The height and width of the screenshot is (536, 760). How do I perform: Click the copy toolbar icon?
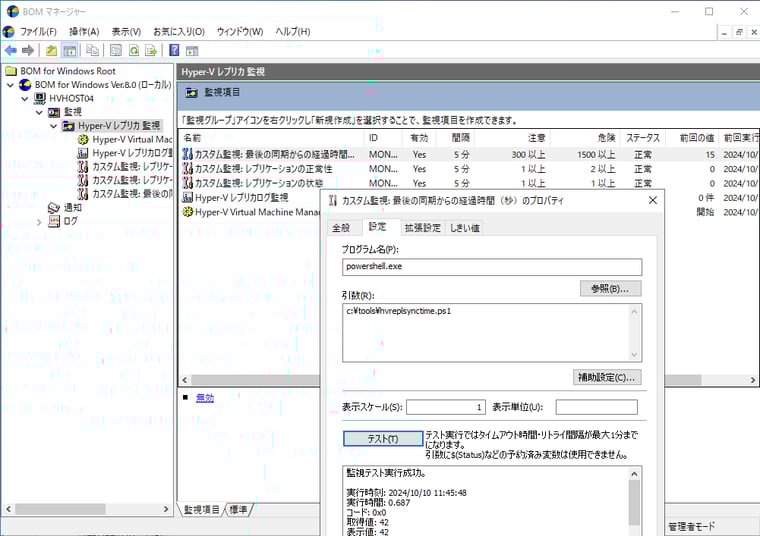click(92, 50)
